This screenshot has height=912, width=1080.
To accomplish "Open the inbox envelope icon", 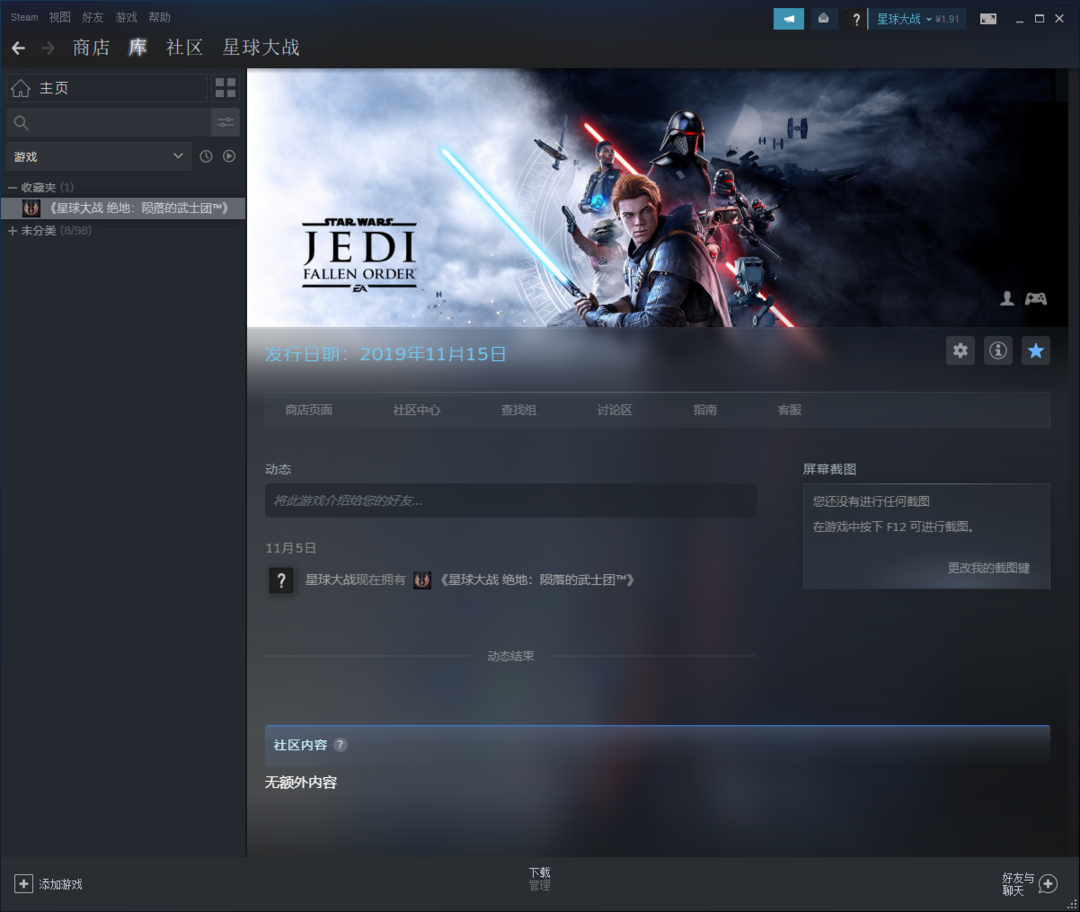I will click(x=823, y=19).
